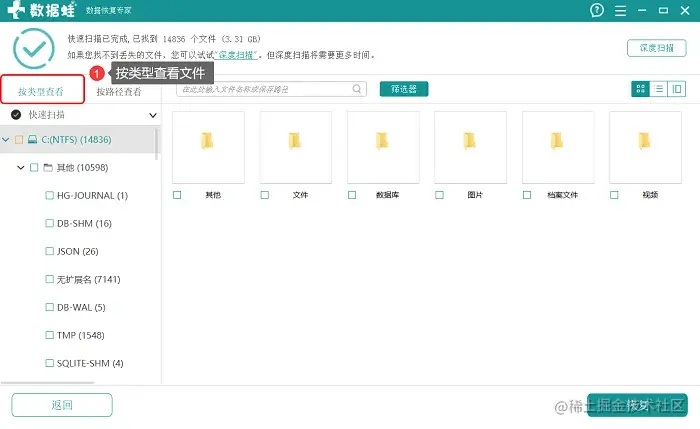Collapse the 快速扫描 section chevron
Viewport: 700px width, 429px height.
point(153,115)
